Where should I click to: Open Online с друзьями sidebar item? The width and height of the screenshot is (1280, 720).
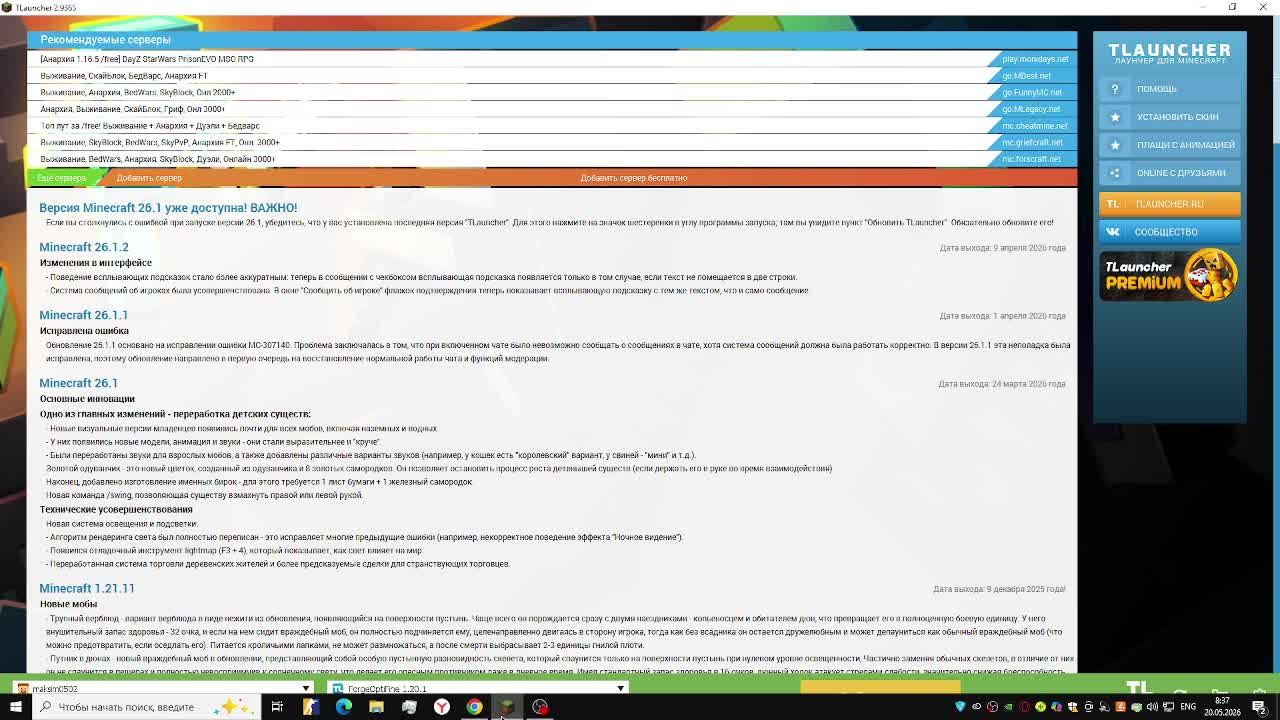pos(1169,173)
